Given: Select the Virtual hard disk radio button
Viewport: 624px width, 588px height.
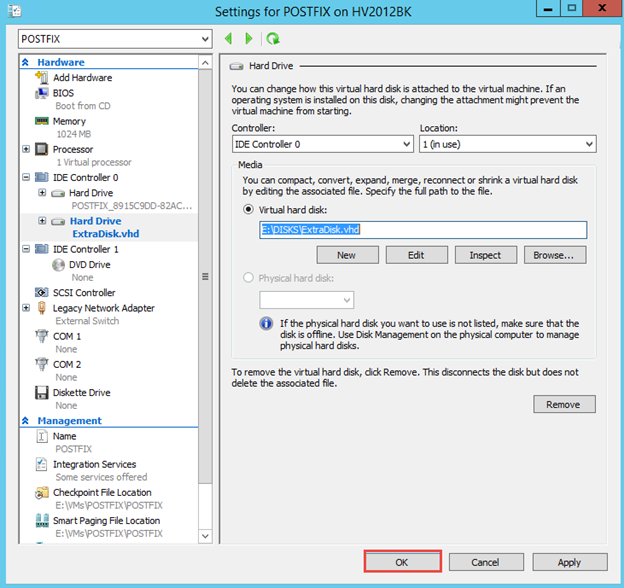Looking at the screenshot, I should coord(248,209).
